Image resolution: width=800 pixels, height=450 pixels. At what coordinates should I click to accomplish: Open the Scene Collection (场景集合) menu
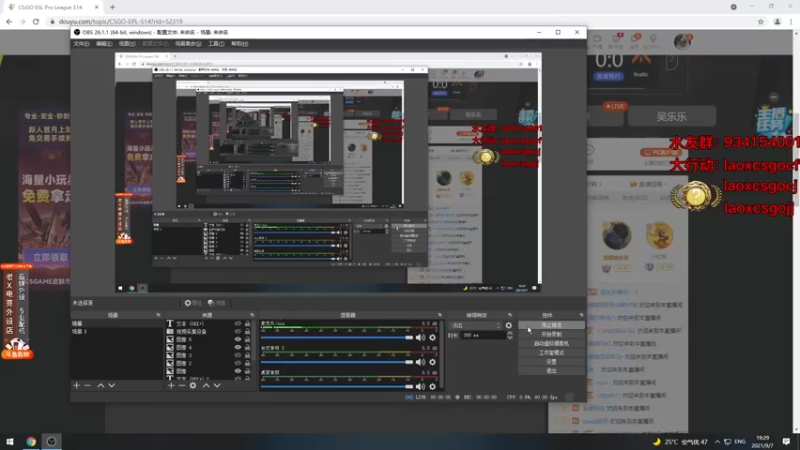pyautogui.click(x=188, y=44)
